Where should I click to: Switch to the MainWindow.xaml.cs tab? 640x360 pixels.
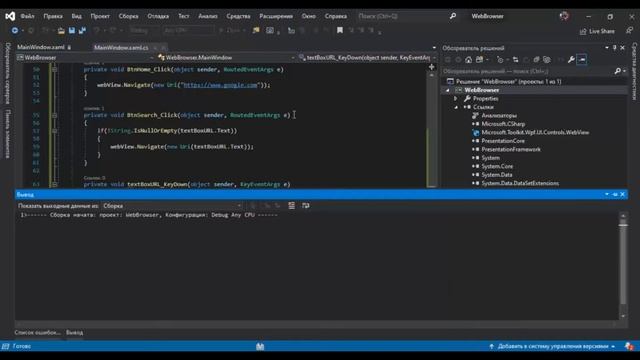coord(121,48)
